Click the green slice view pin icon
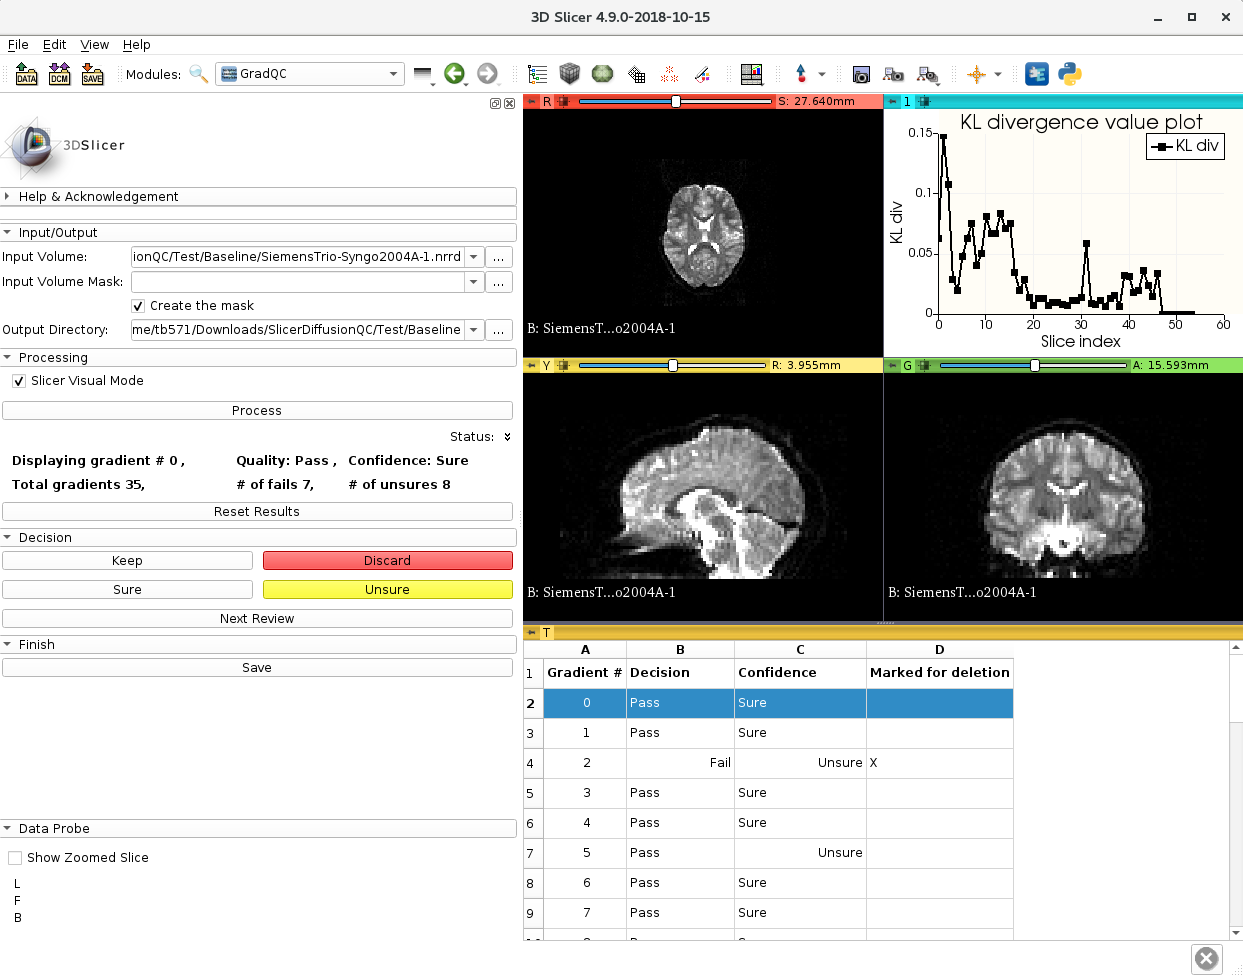1243x975 pixels. (893, 366)
